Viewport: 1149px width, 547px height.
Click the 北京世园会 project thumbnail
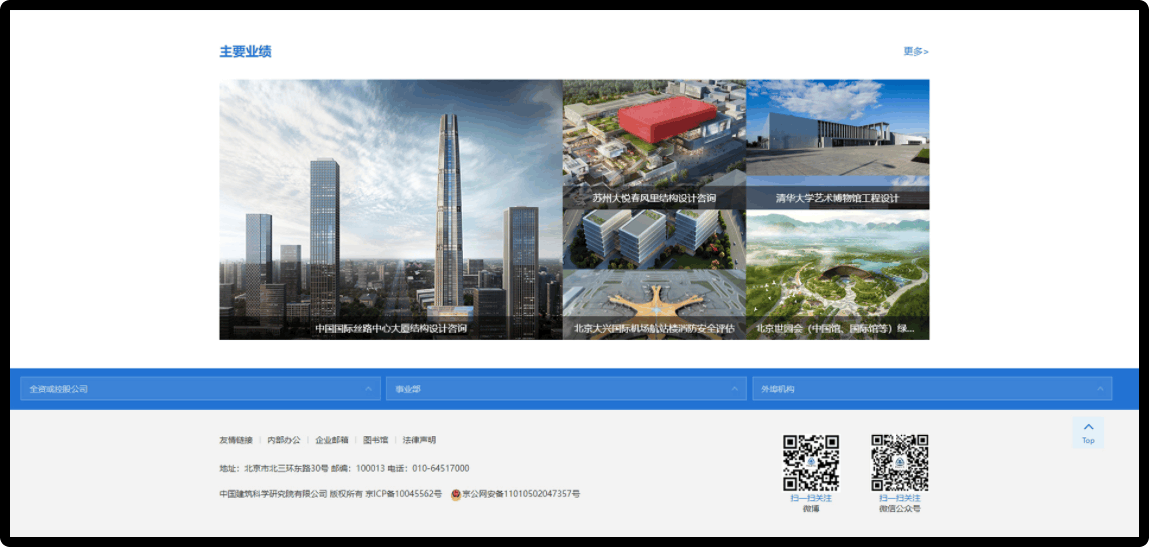point(837,274)
